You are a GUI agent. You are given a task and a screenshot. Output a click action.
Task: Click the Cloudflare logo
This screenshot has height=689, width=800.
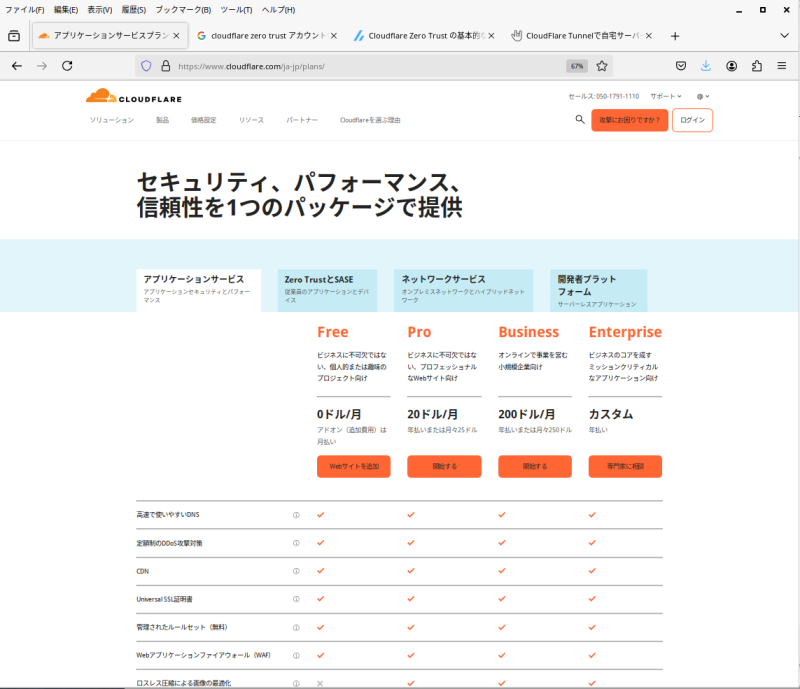pos(134,96)
